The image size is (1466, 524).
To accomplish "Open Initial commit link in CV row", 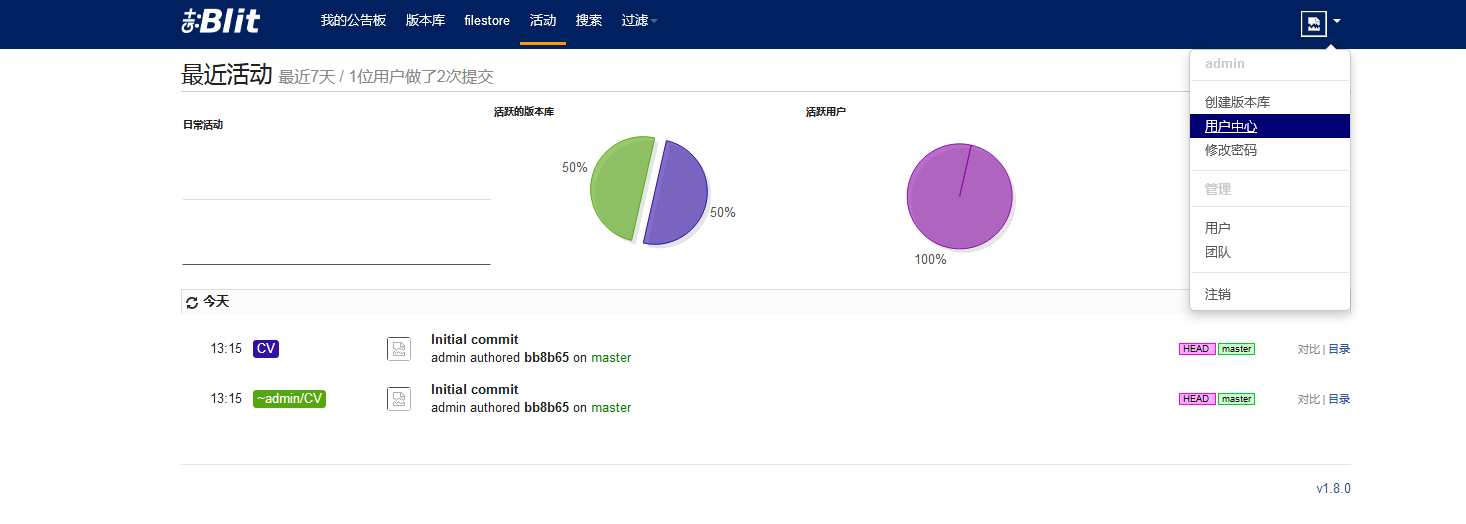I will click(475, 339).
